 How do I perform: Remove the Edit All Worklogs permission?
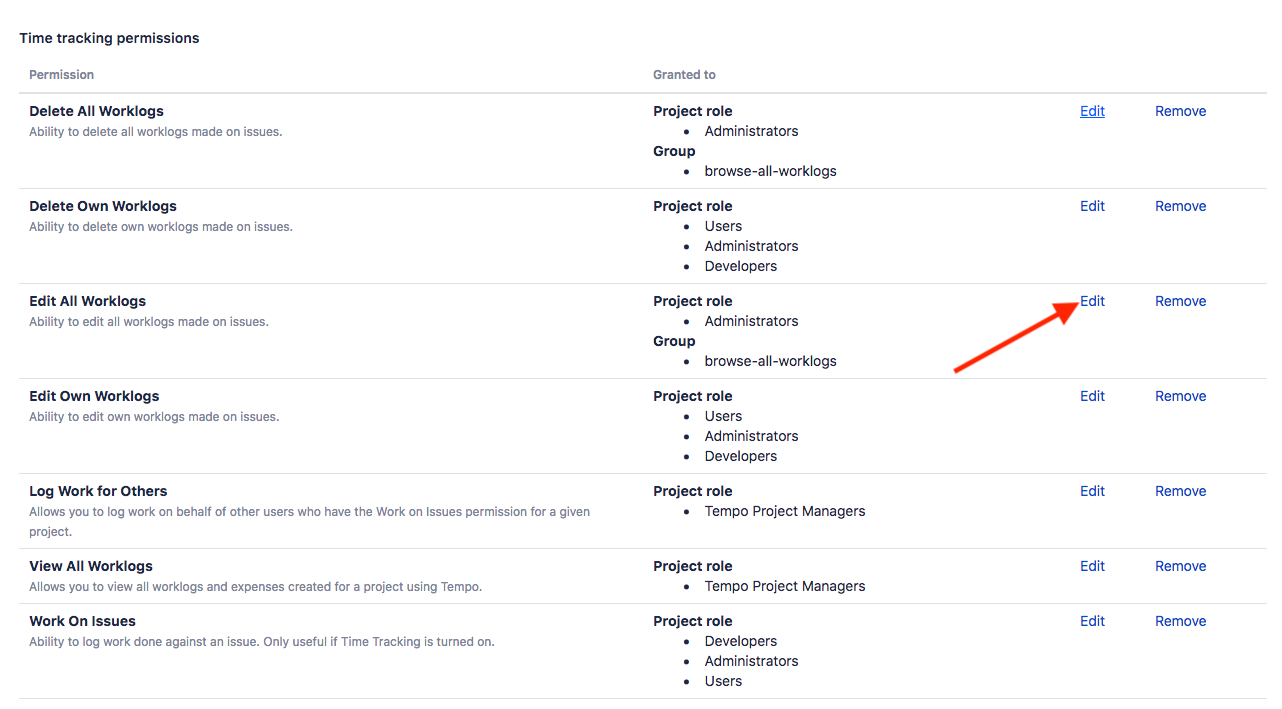pyautogui.click(x=1180, y=301)
